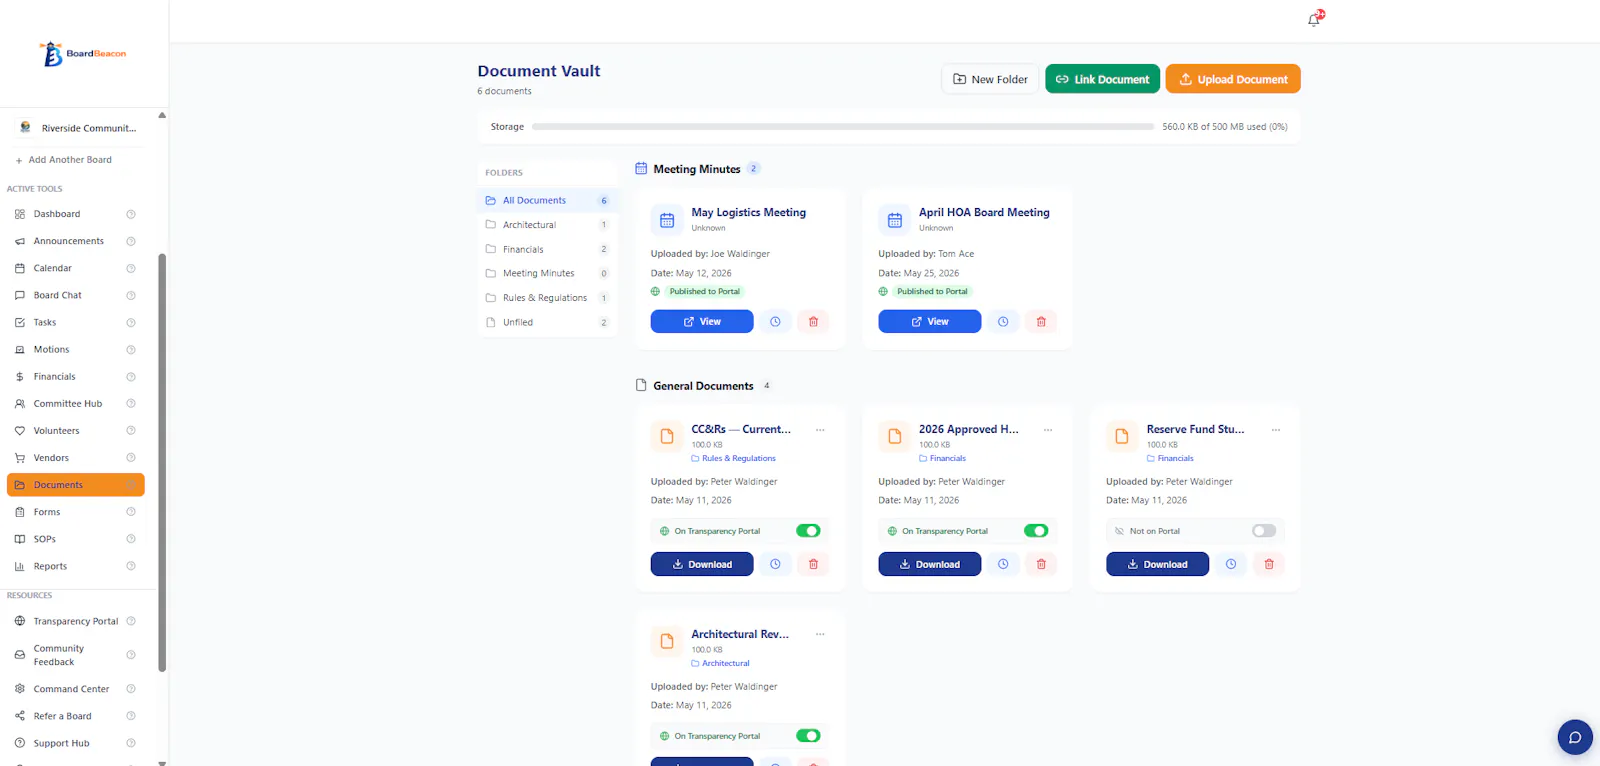Enable portal switch for Reserve Fund Study
The height and width of the screenshot is (766, 1600).
click(x=1264, y=531)
